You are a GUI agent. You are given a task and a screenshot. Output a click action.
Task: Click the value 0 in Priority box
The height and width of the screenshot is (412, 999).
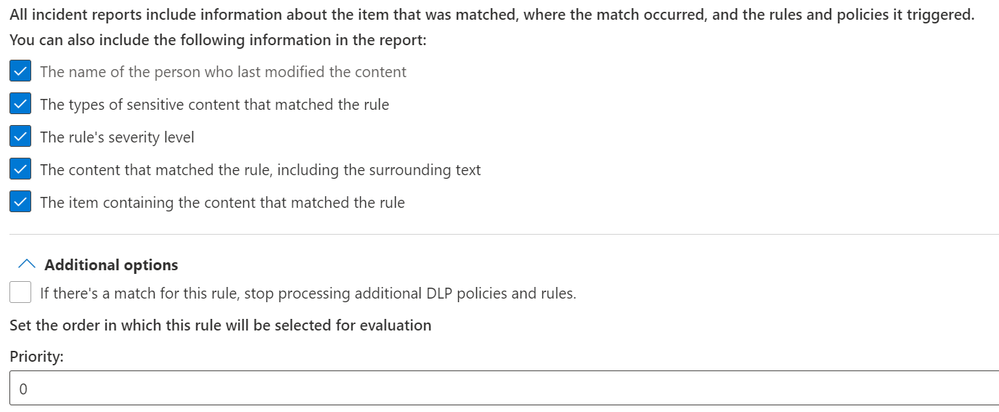(22, 389)
